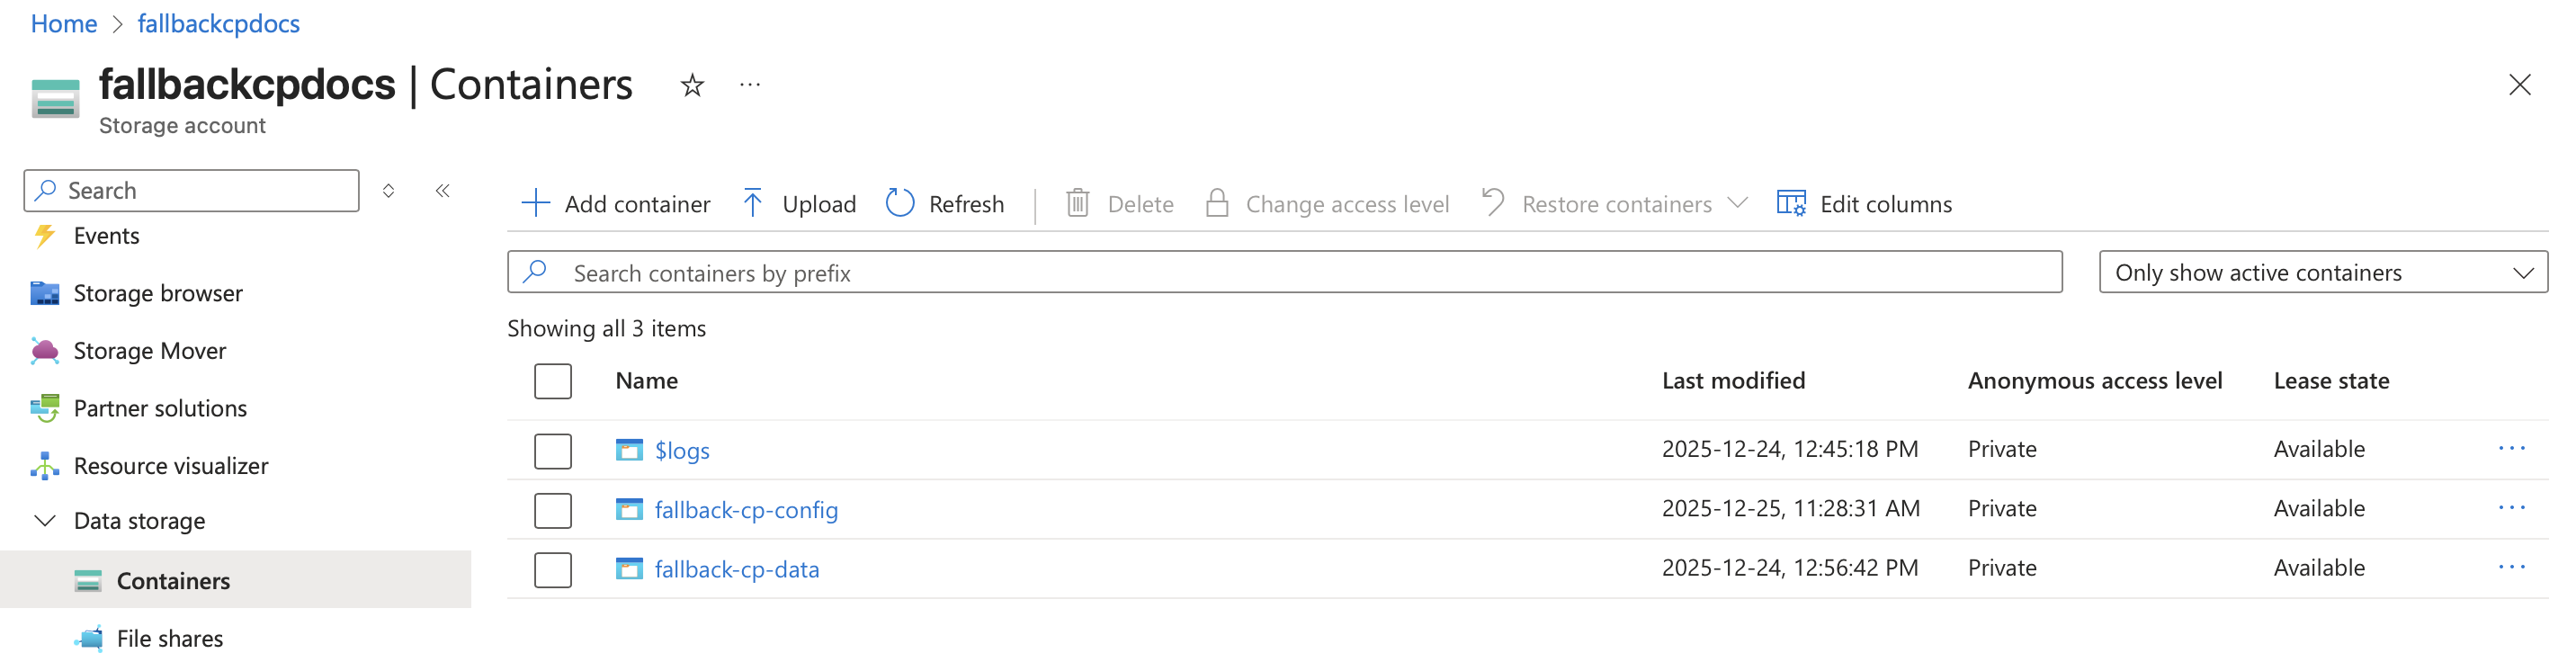Open Storage browser from sidebar
The image size is (2576, 671).
(x=158, y=293)
